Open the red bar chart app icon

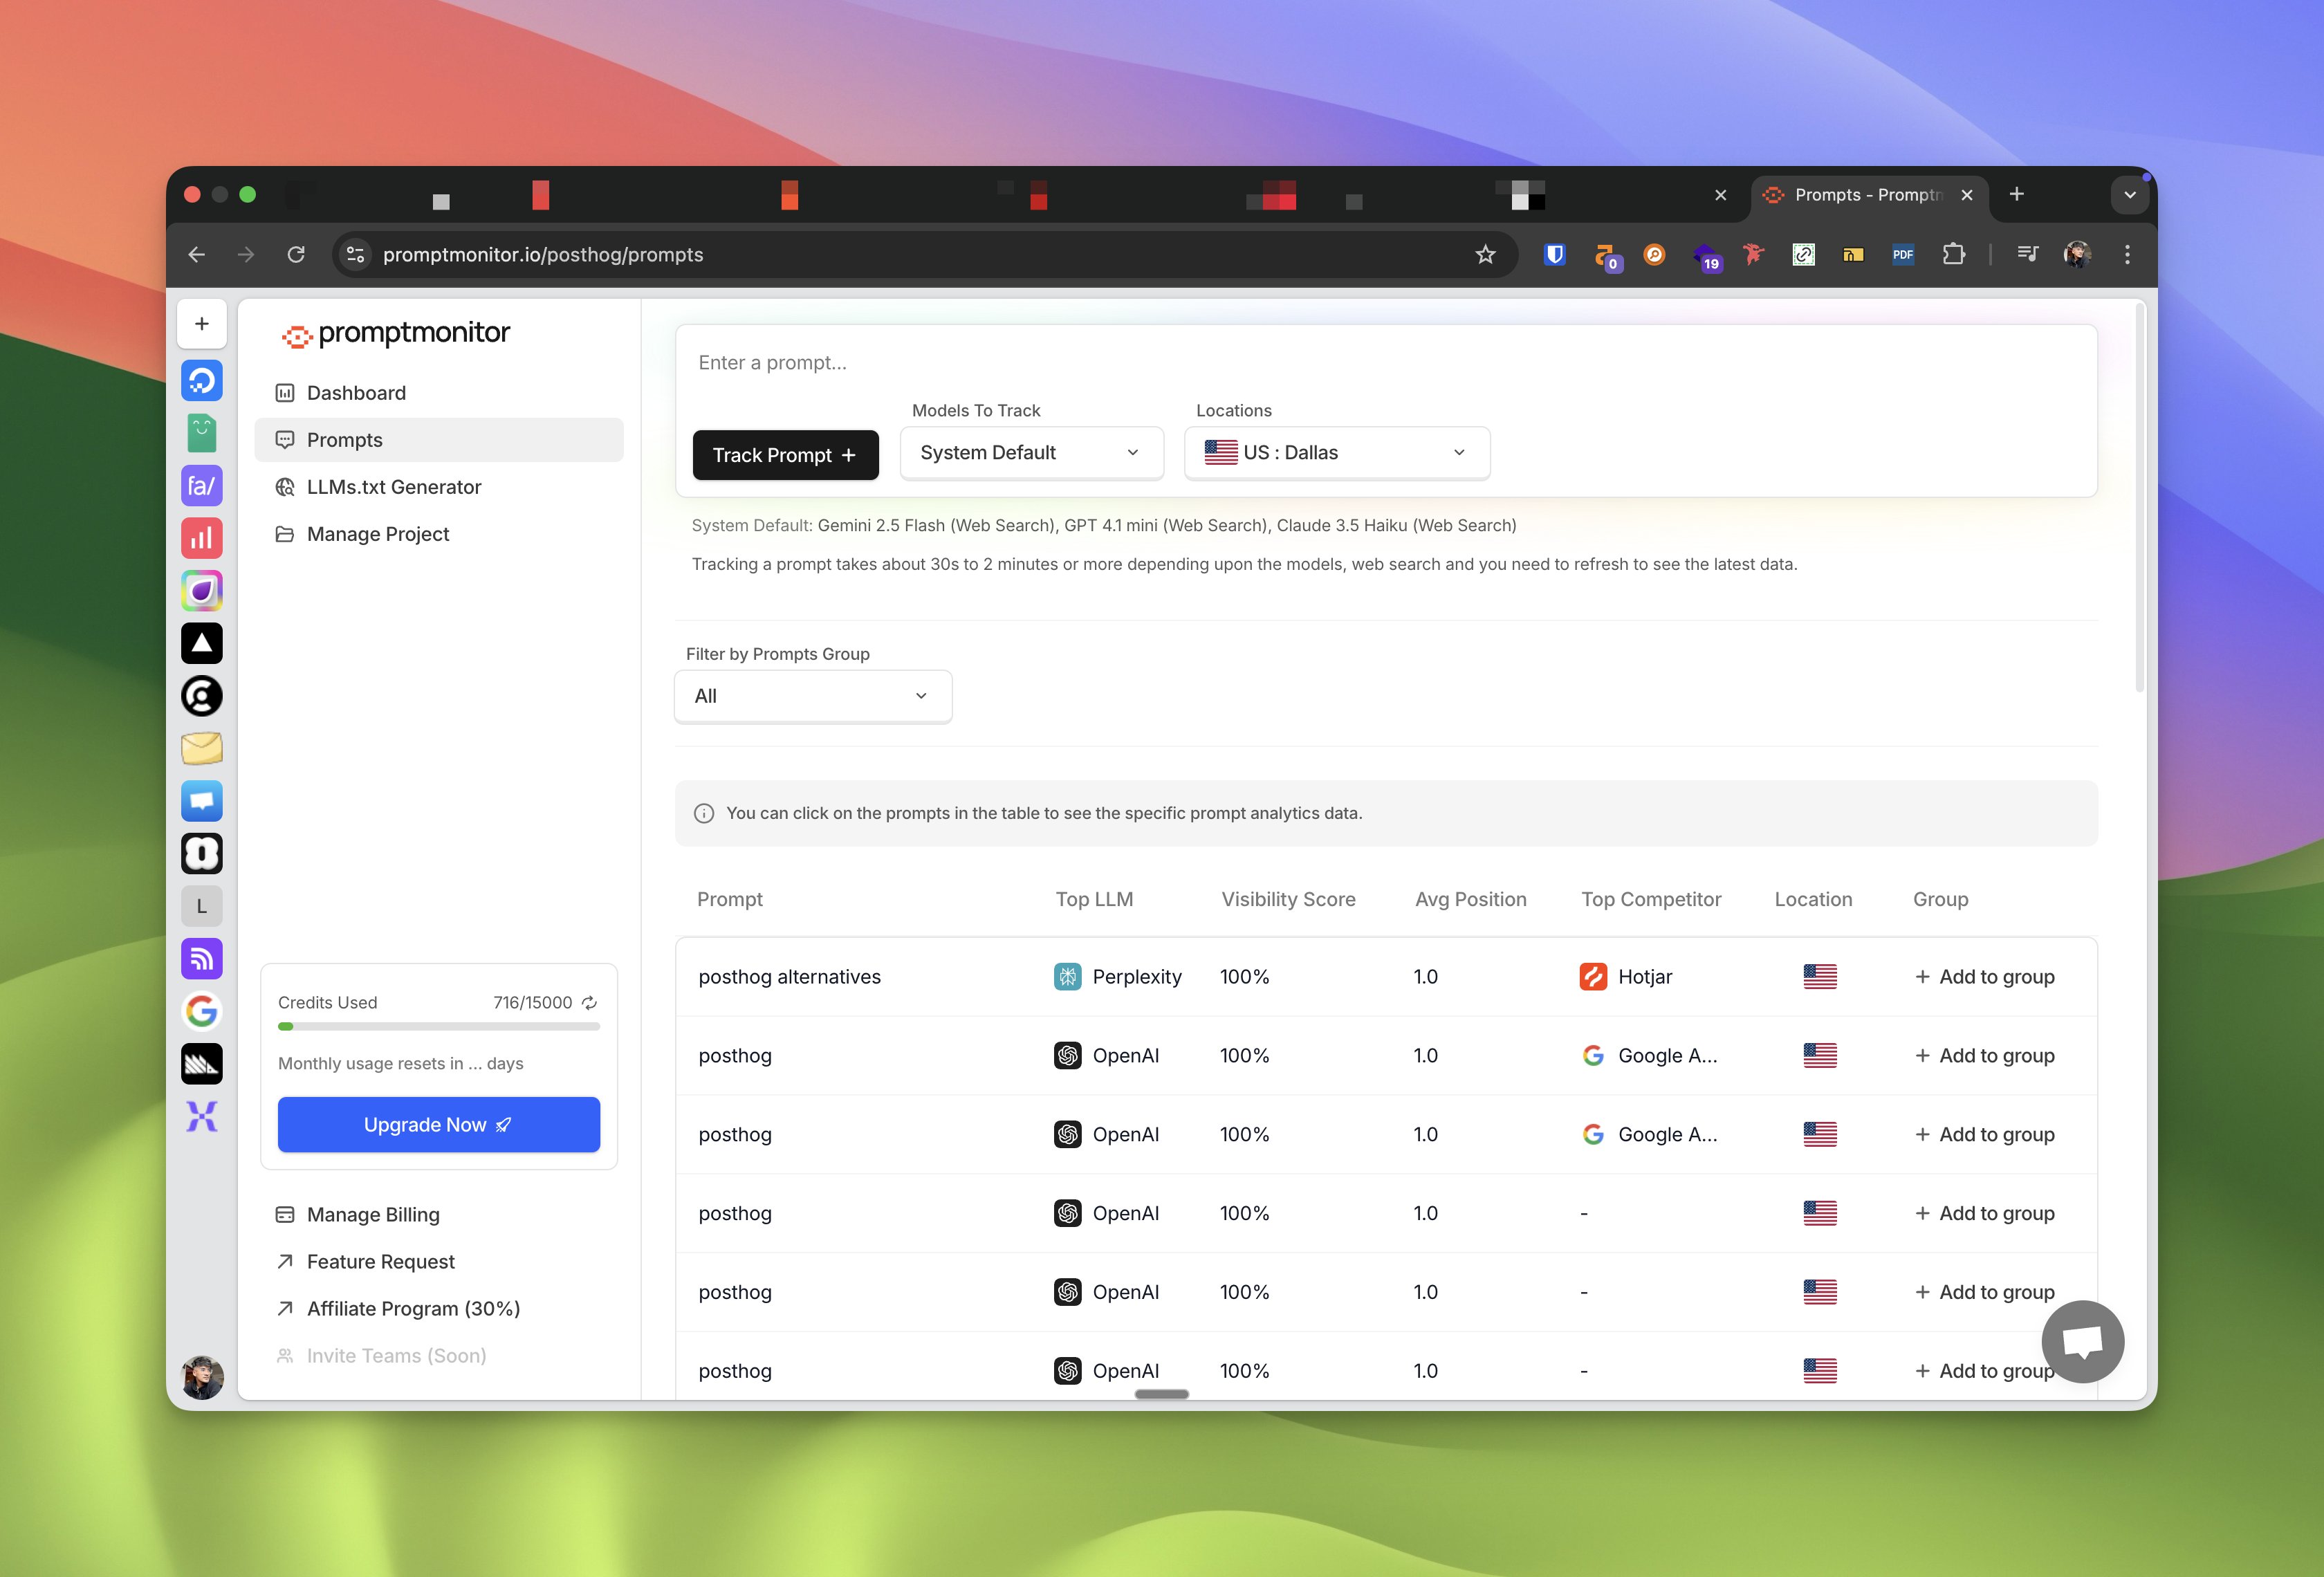202,538
